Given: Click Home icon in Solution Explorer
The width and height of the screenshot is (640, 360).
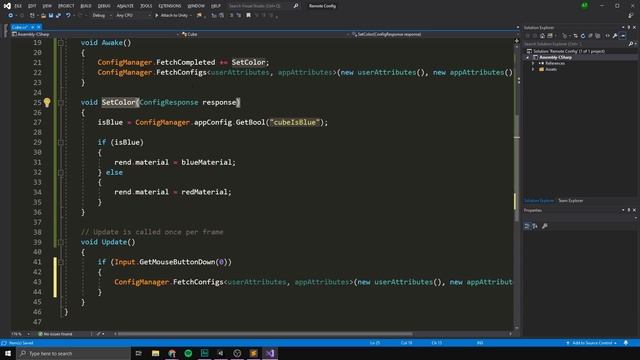Looking at the screenshot, I should pos(542,36).
